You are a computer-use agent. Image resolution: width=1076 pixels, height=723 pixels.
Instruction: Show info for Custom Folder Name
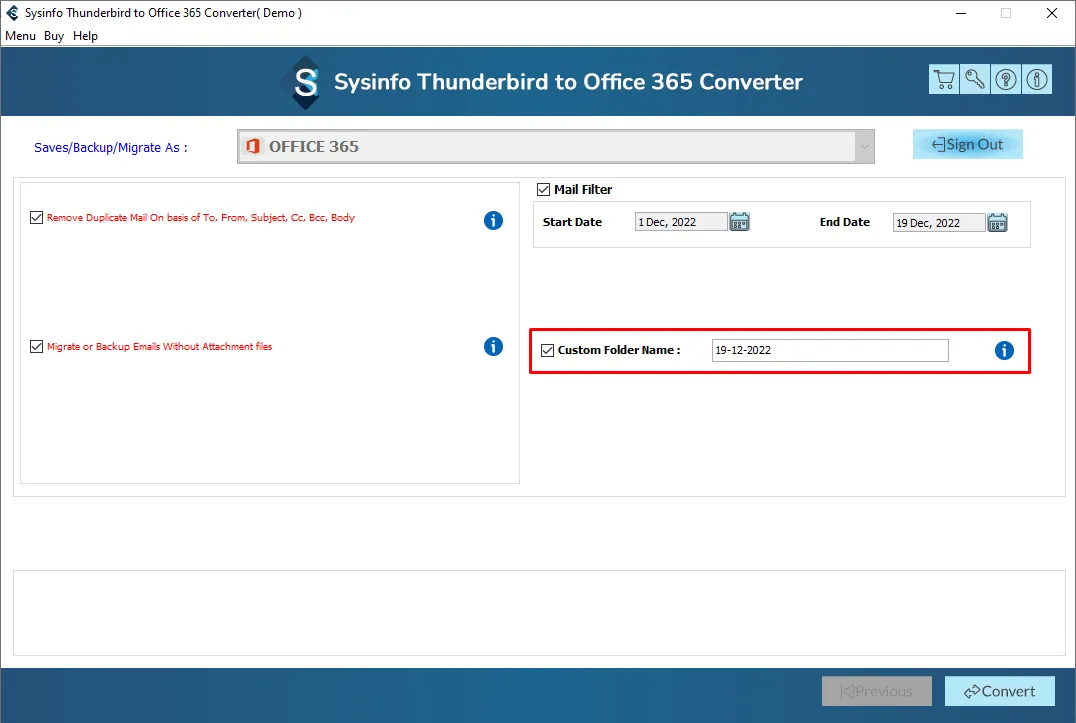point(1004,350)
